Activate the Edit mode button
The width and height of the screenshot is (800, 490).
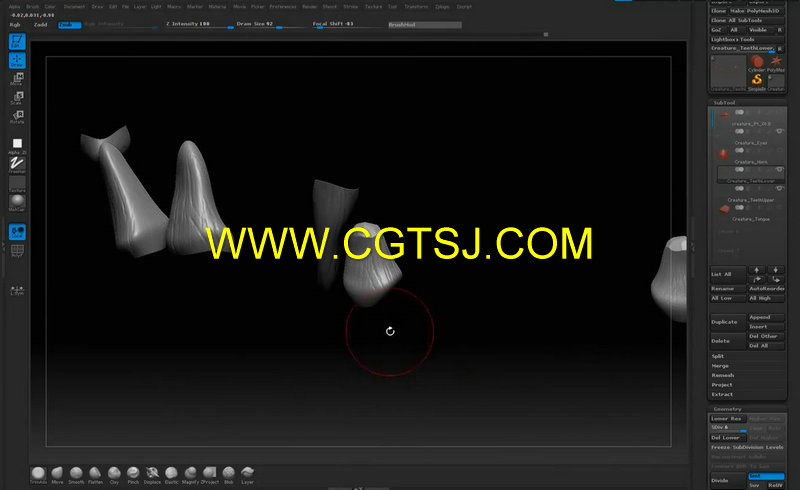(x=17, y=41)
